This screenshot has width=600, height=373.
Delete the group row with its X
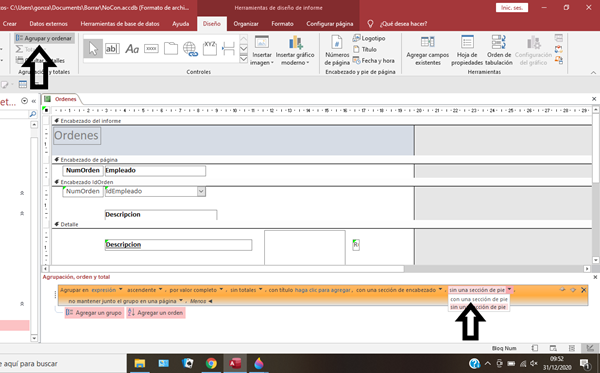click(584, 290)
